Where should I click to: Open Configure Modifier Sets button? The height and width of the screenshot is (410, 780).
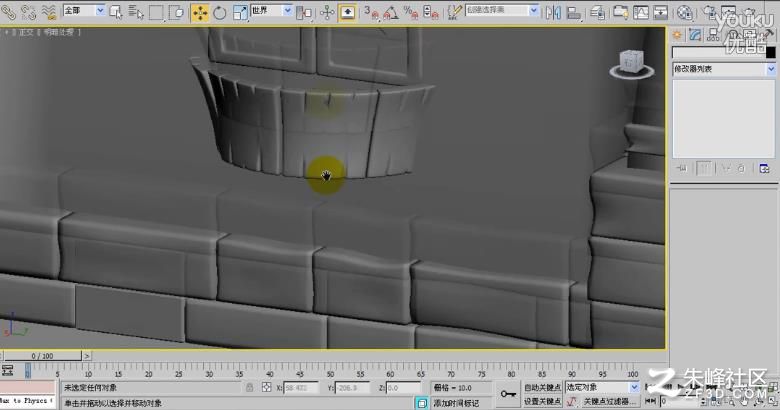click(764, 169)
